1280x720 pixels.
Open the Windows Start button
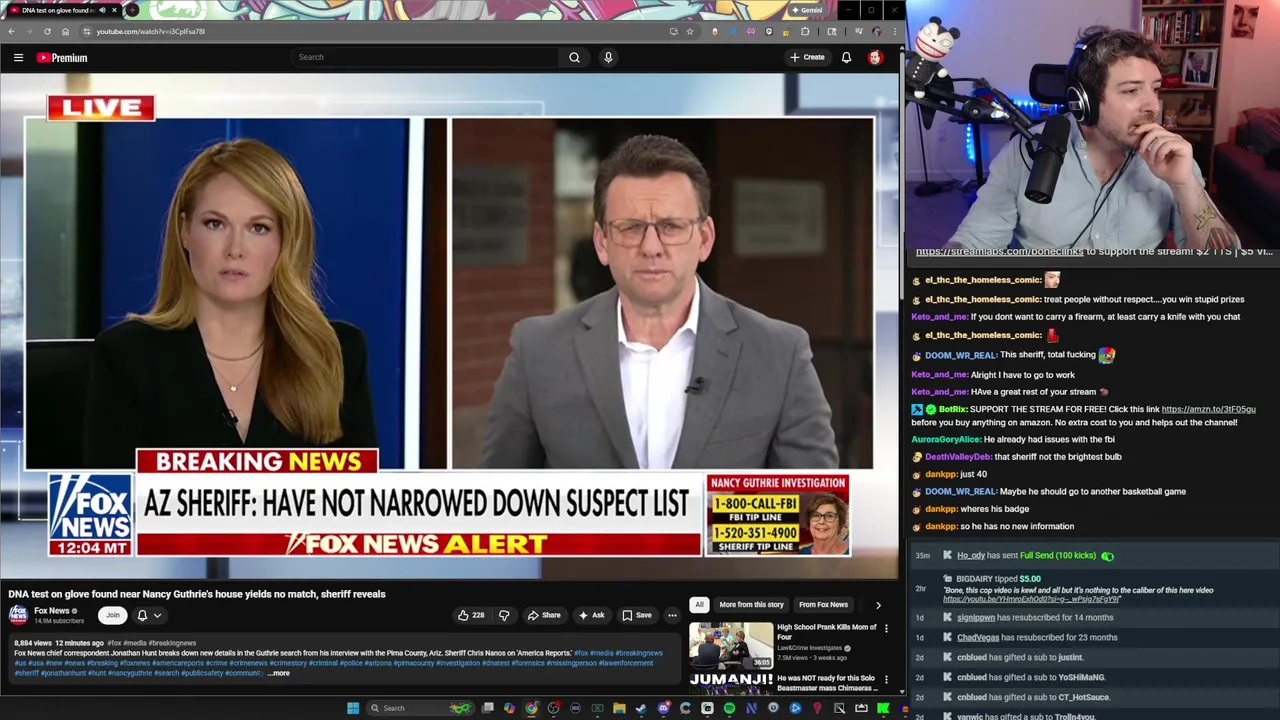[x=353, y=708]
